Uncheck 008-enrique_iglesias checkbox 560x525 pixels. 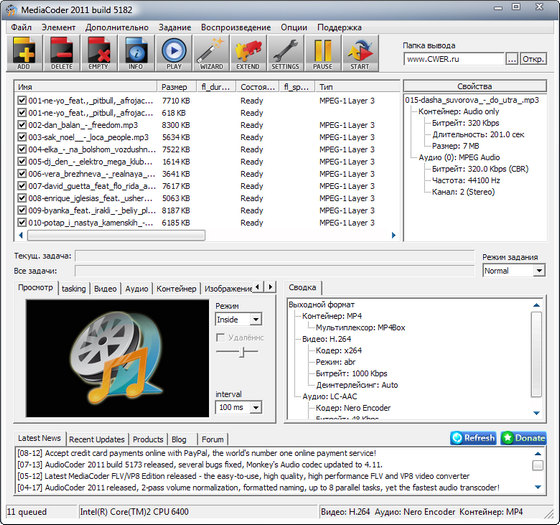(22, 198)
